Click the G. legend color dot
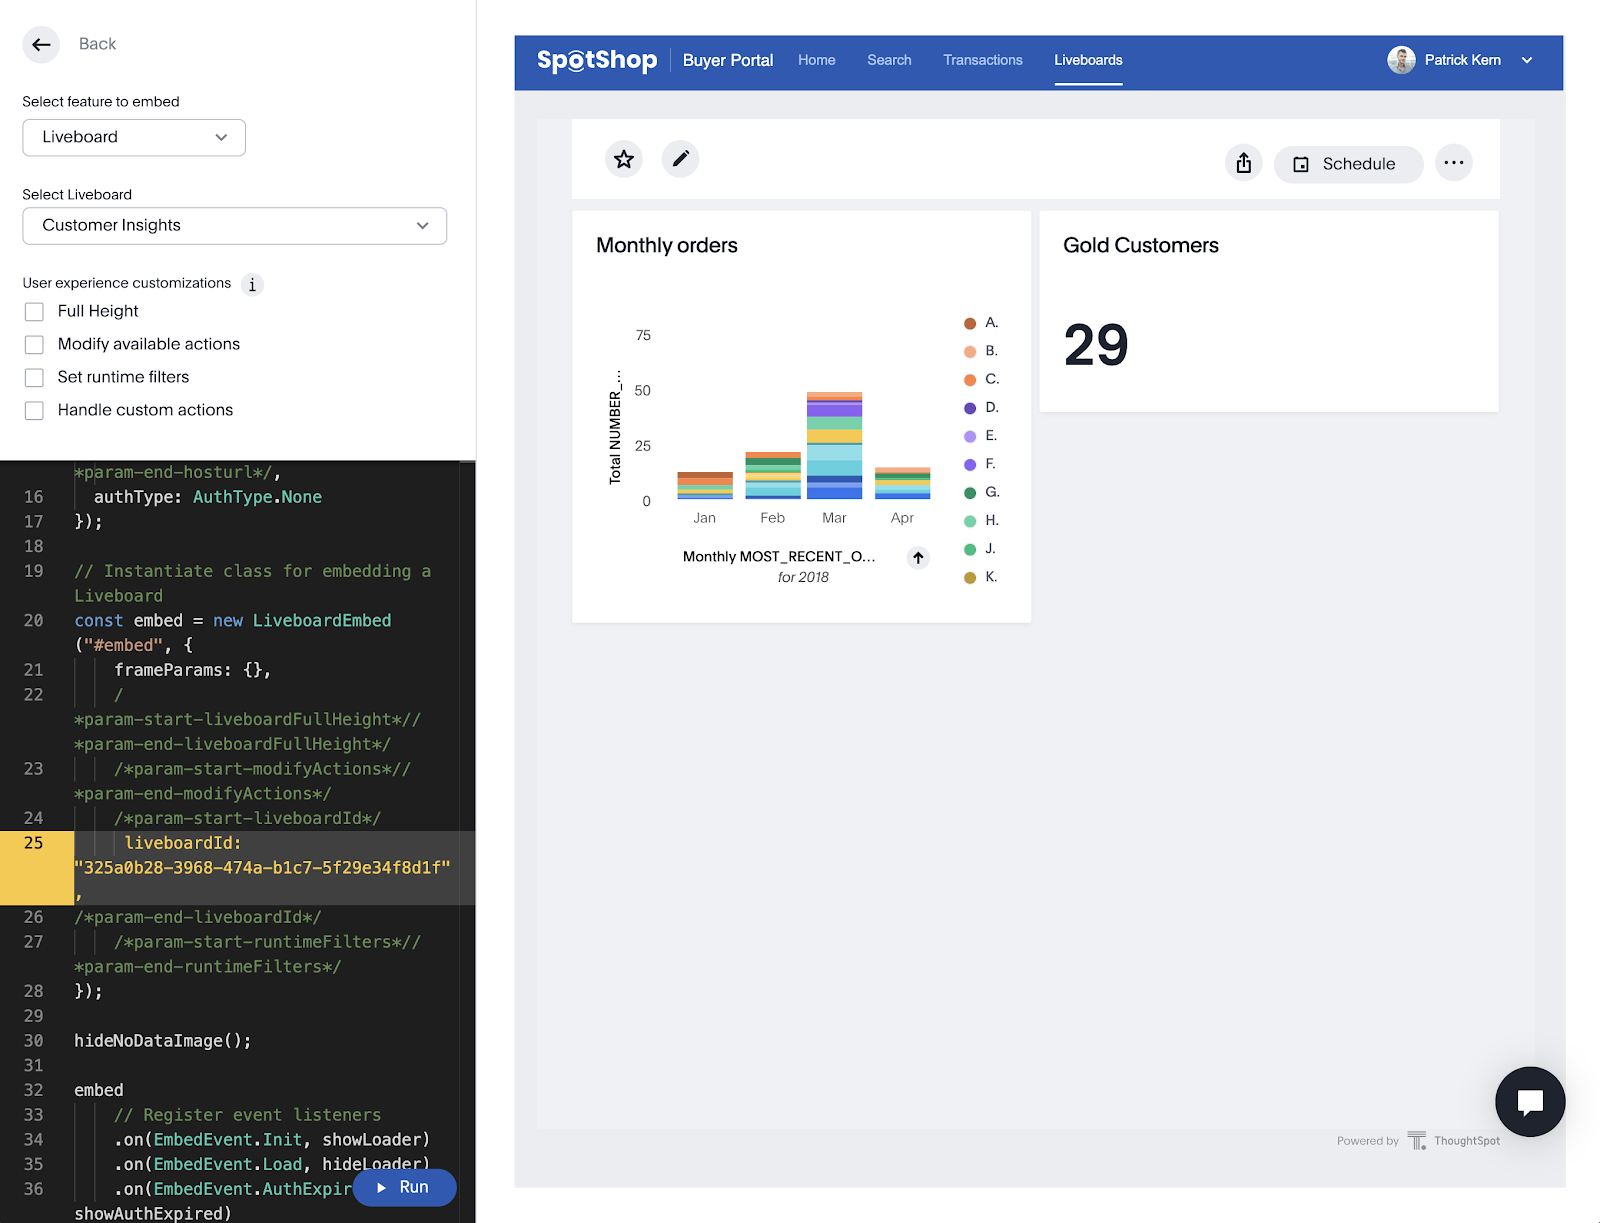Screen dimensions: 1600x1223 tap(969, 492)
